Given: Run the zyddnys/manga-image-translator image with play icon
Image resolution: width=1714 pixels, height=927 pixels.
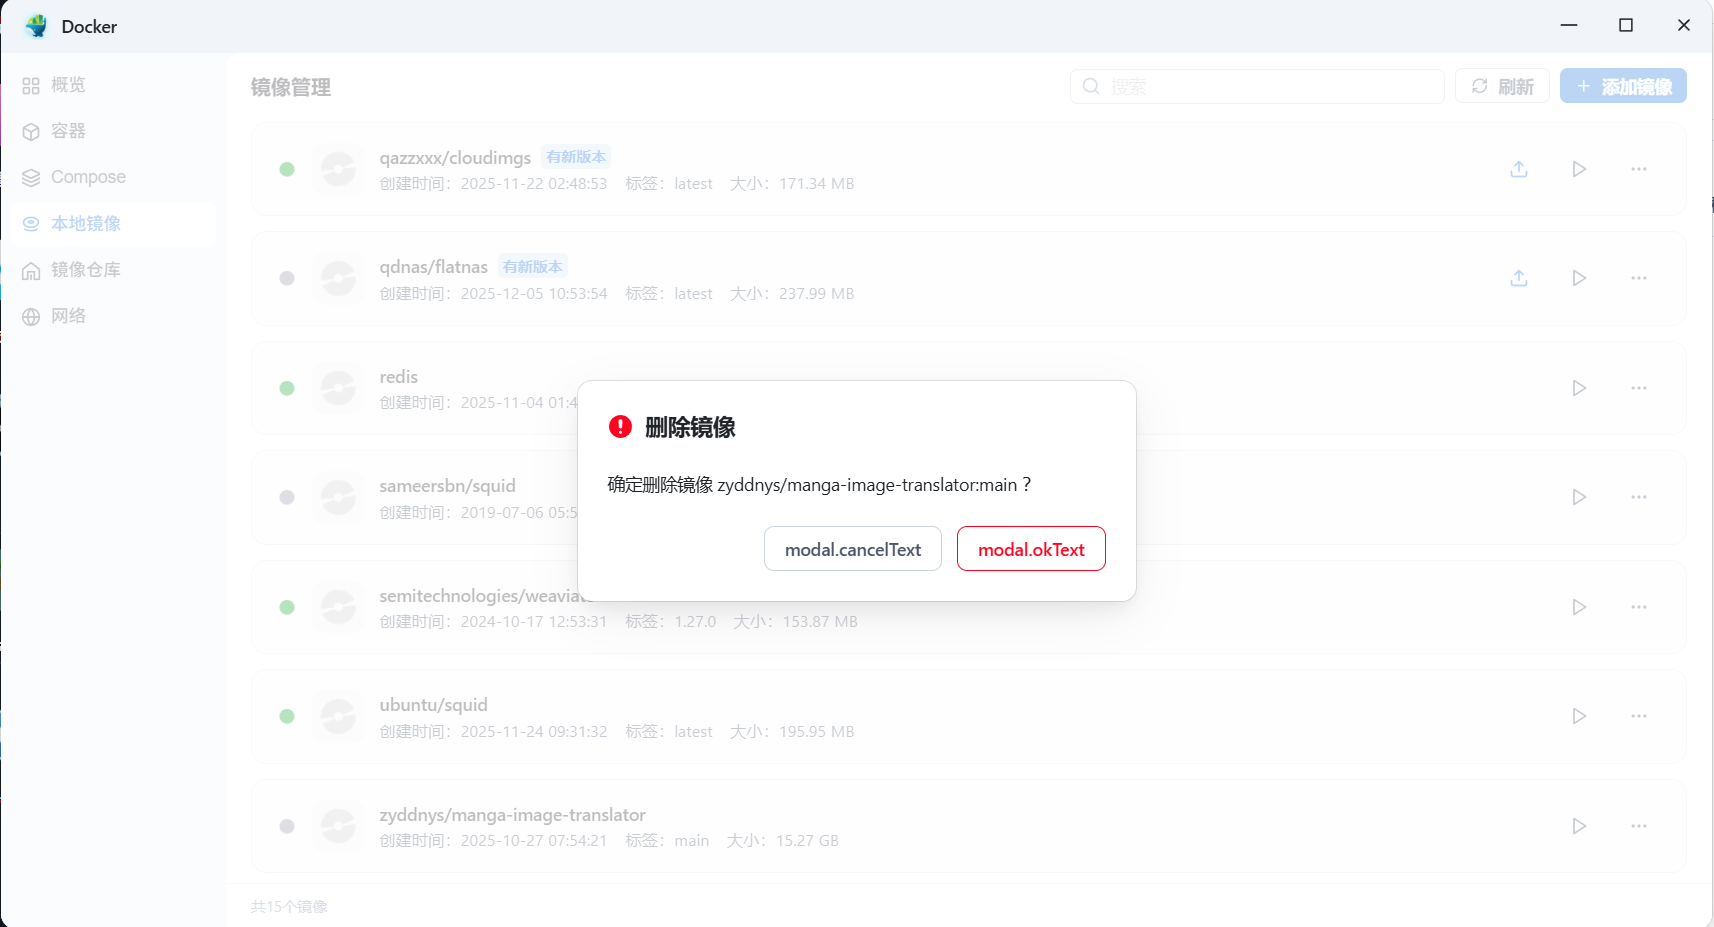Looking at the screenshot, I should [1579, 826].
